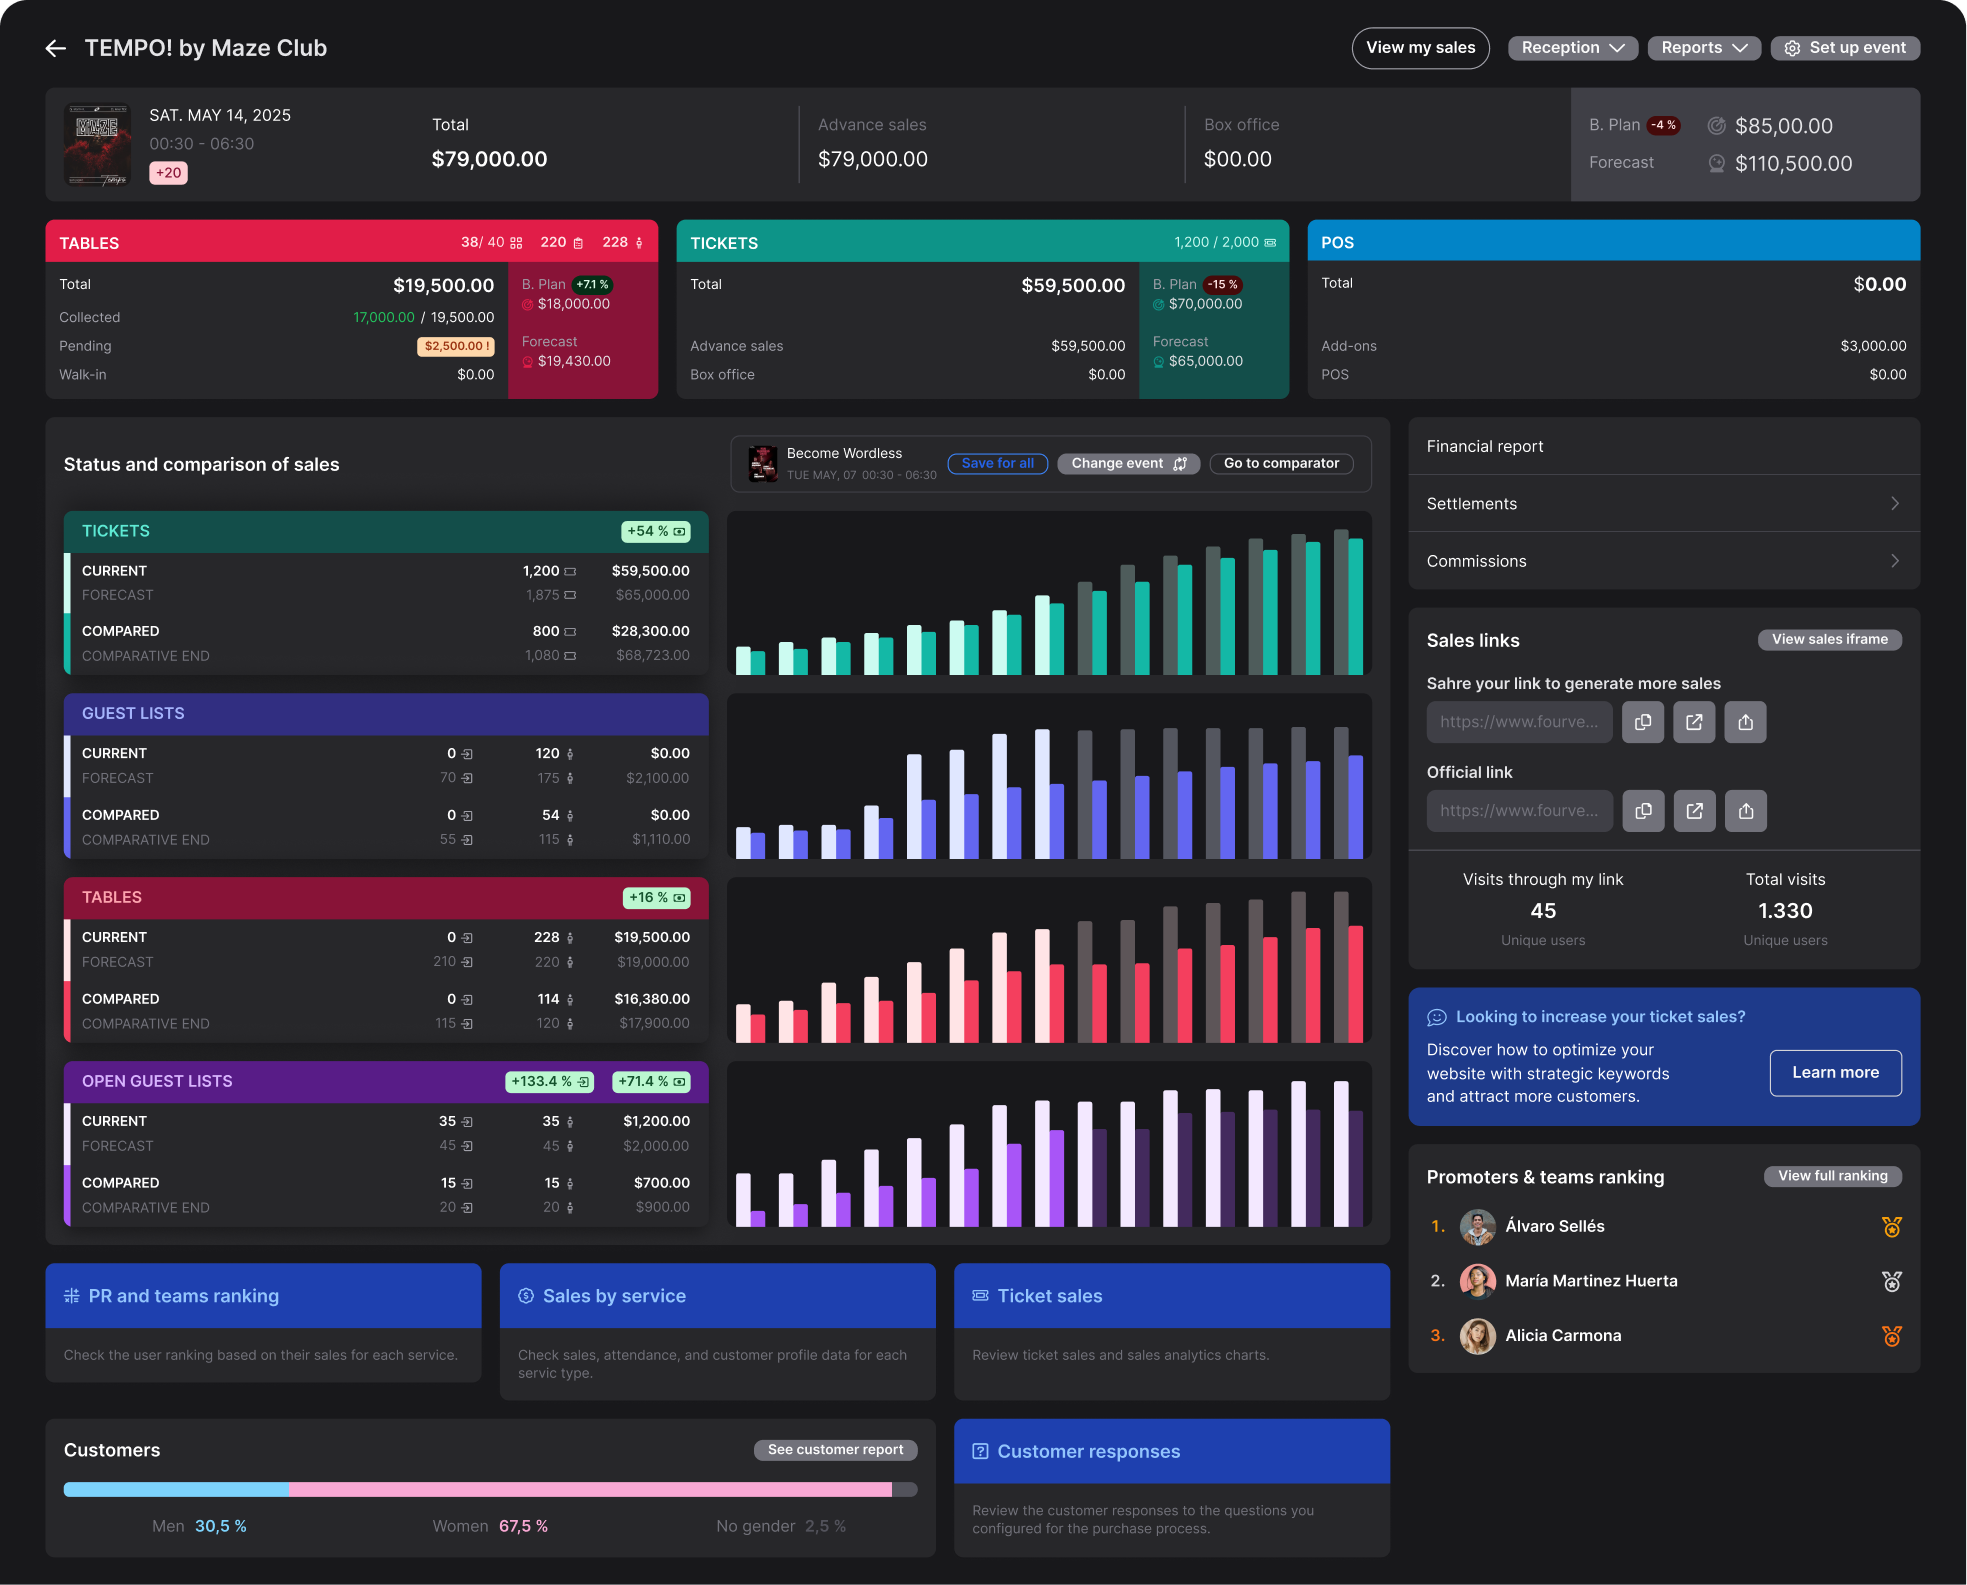Open the Ticket sales card
The image size is (1967, 1585).
coord(1171,1332)
